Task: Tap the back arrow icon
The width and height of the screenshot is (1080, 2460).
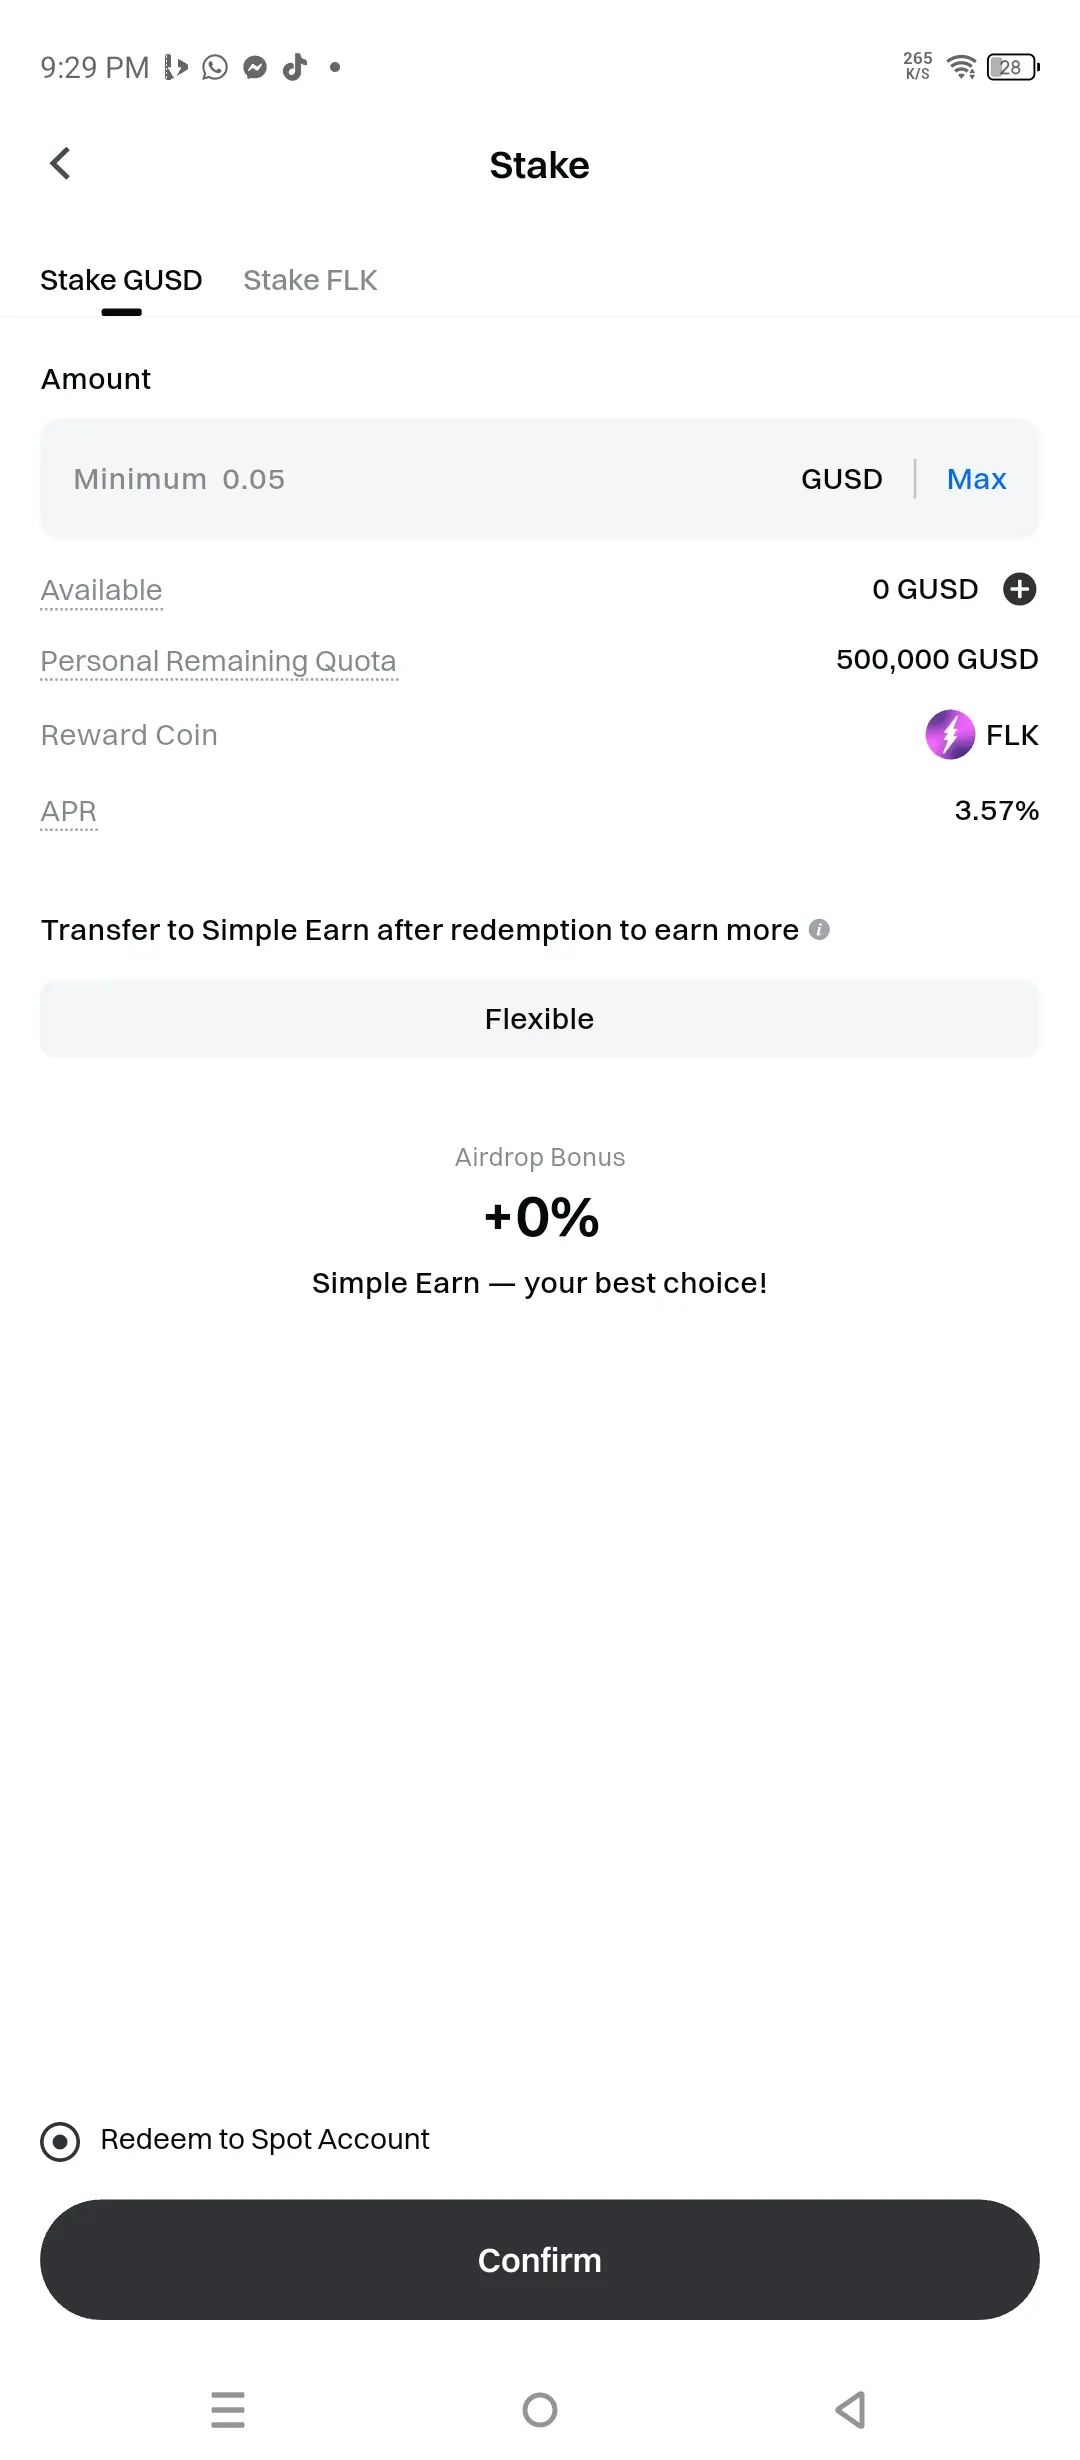Action: pyautogui.click(x=60, y=164)
